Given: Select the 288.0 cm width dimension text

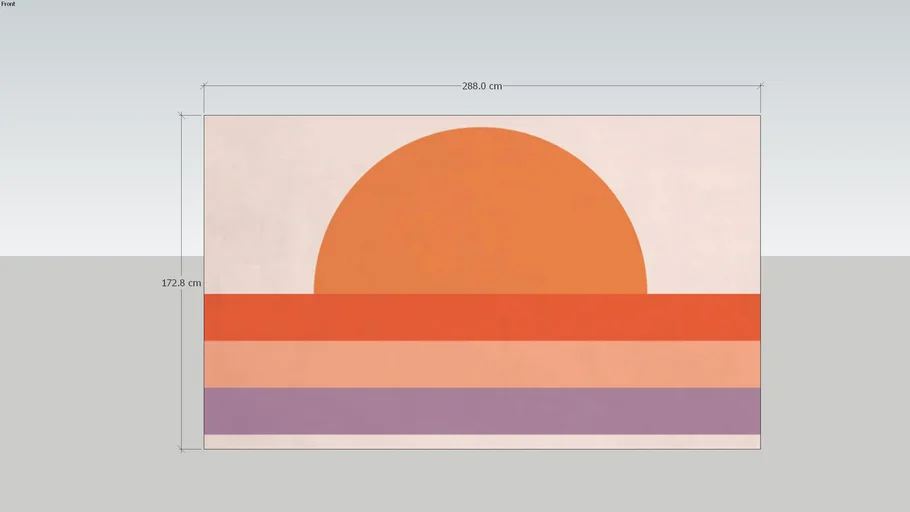Looking at the screenshot, I should click(x=481, y=86).
